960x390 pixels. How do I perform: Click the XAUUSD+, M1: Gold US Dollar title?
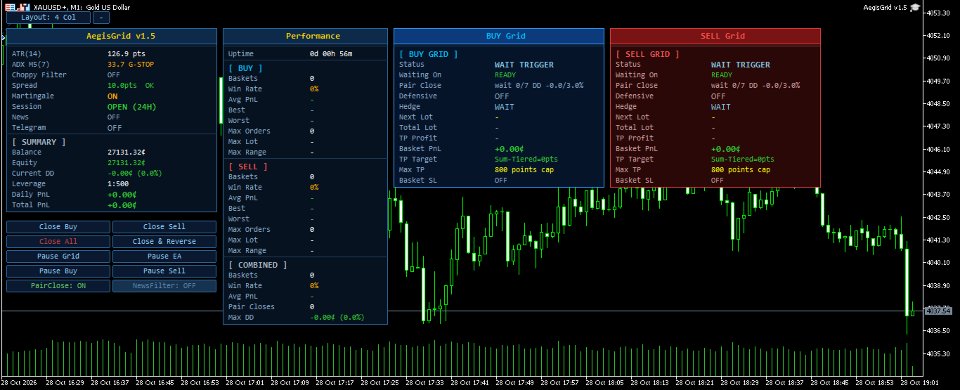tap(81, 7)
